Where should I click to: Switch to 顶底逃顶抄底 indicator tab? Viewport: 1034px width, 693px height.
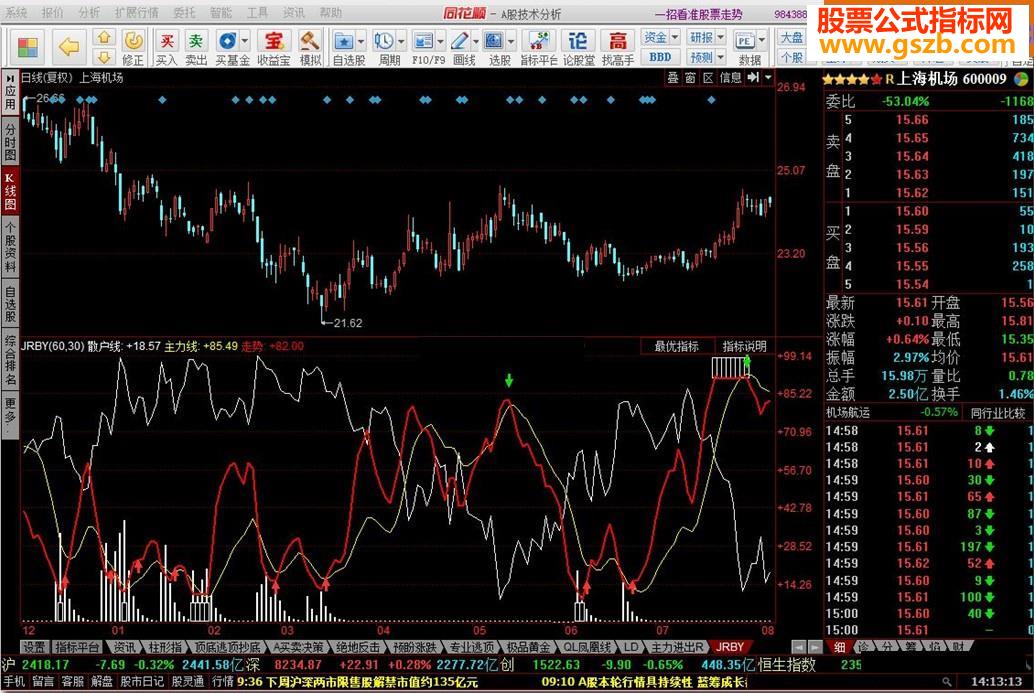coord(227,648)
